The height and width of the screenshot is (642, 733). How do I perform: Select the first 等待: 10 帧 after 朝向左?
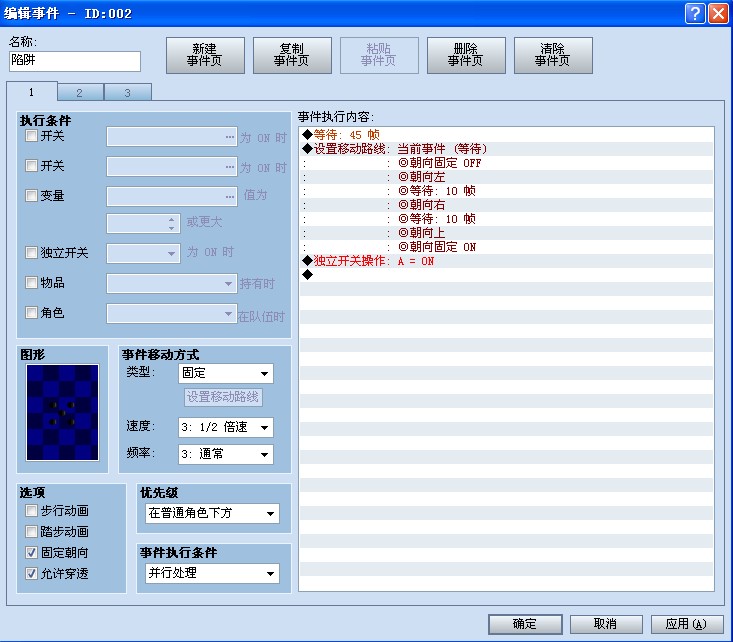pyautogui.click(x=506, y=191)
